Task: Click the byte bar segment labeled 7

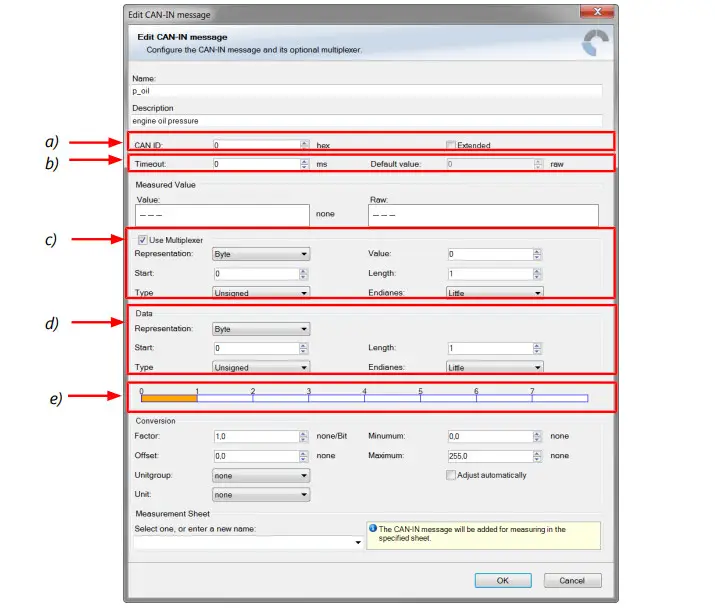Action: coord(560,398)
